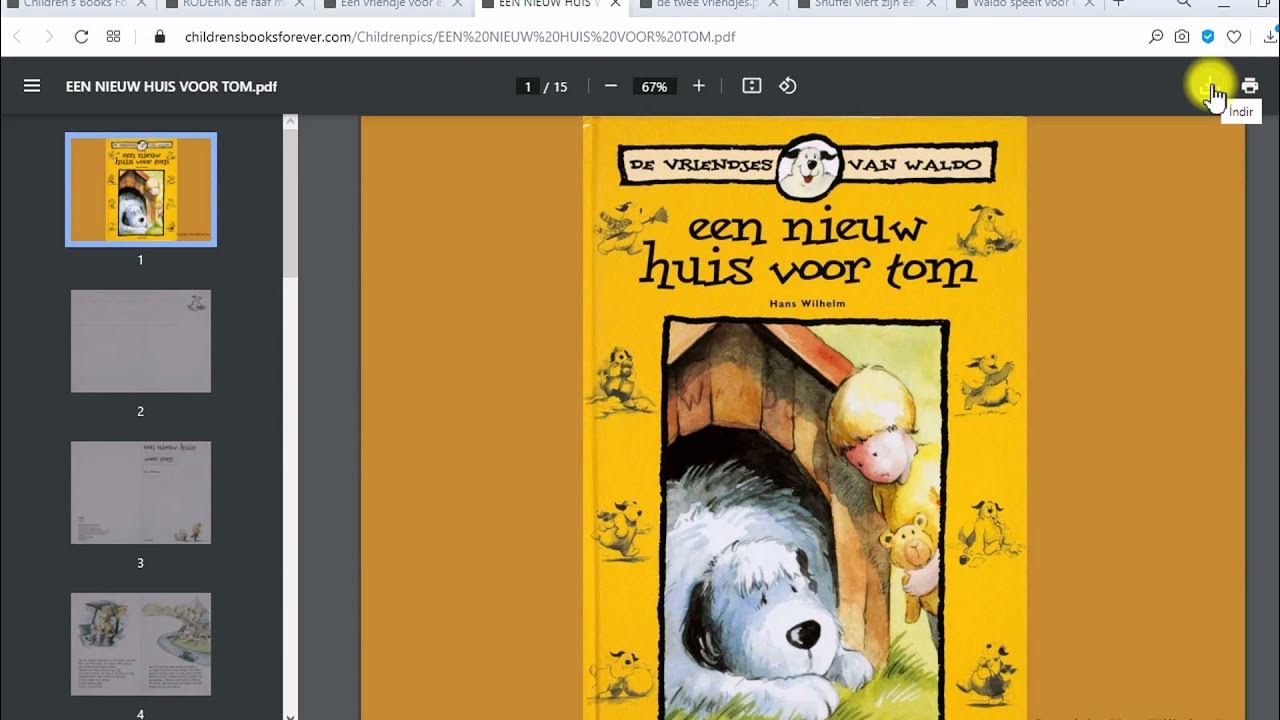1280x720 pixels.
Task: Click the 'EEN NIEUW HUIS VOOR TOM.pdf' title
Action: coord(171,87)
